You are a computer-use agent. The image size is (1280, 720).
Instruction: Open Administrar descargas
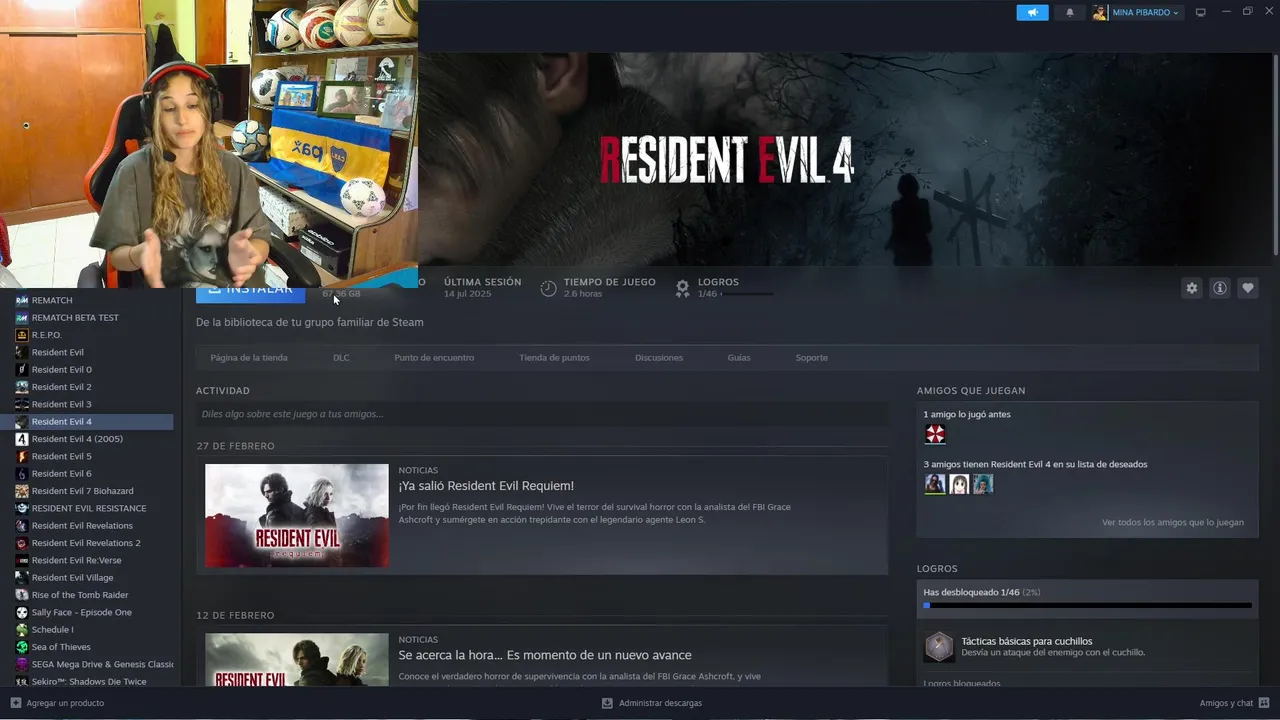(652, 703)
